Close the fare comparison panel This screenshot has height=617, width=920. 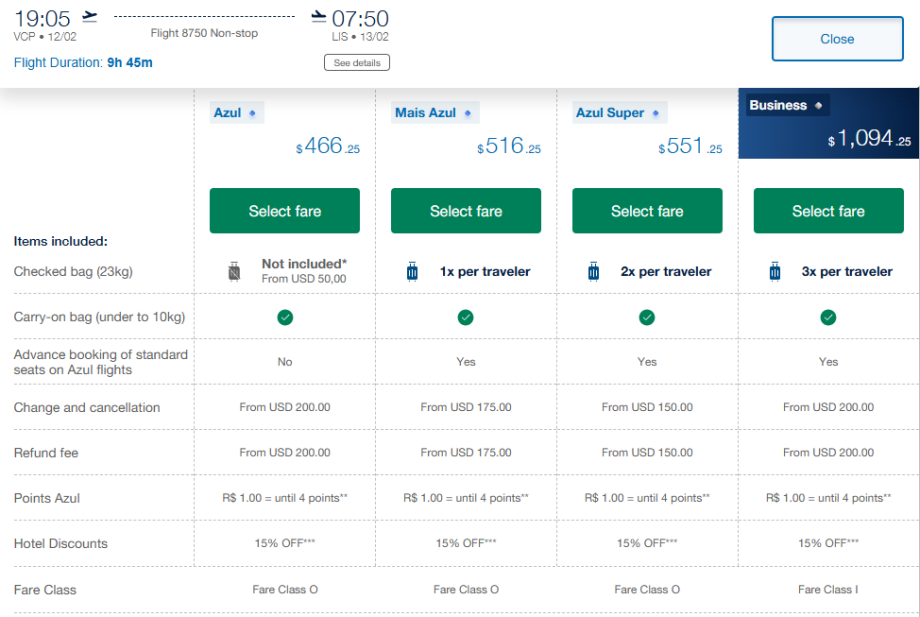click(837, 39)
